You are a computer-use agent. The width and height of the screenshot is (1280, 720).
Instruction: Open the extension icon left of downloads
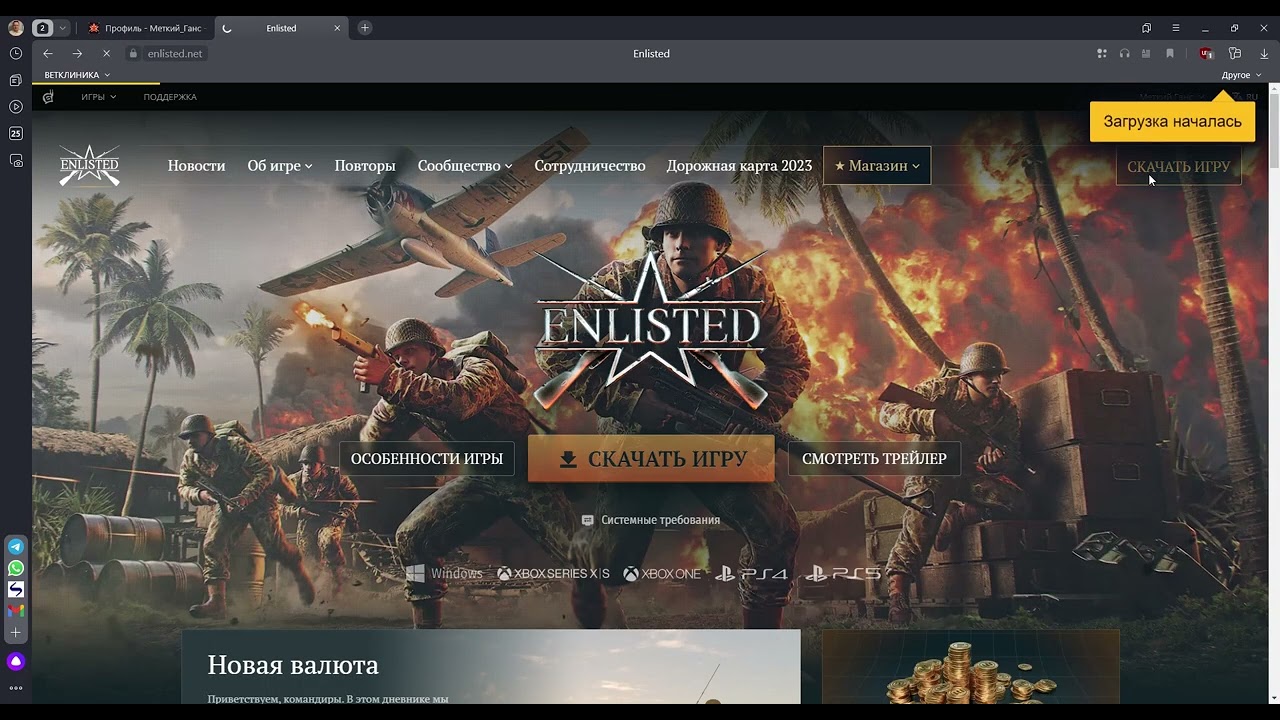point(1235,54)
